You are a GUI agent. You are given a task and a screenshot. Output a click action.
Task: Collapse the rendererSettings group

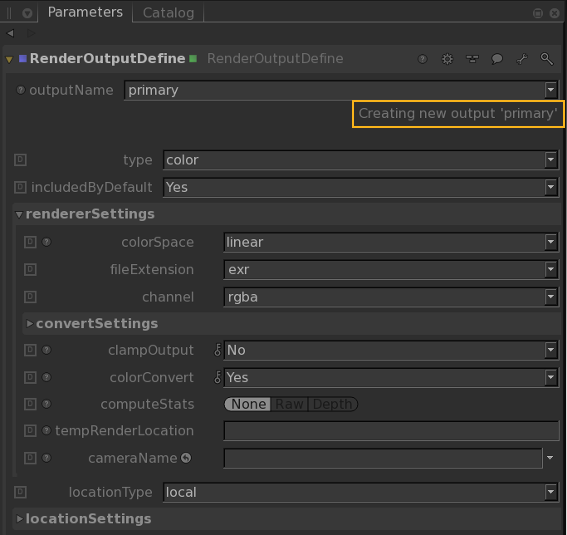(19, 214)
